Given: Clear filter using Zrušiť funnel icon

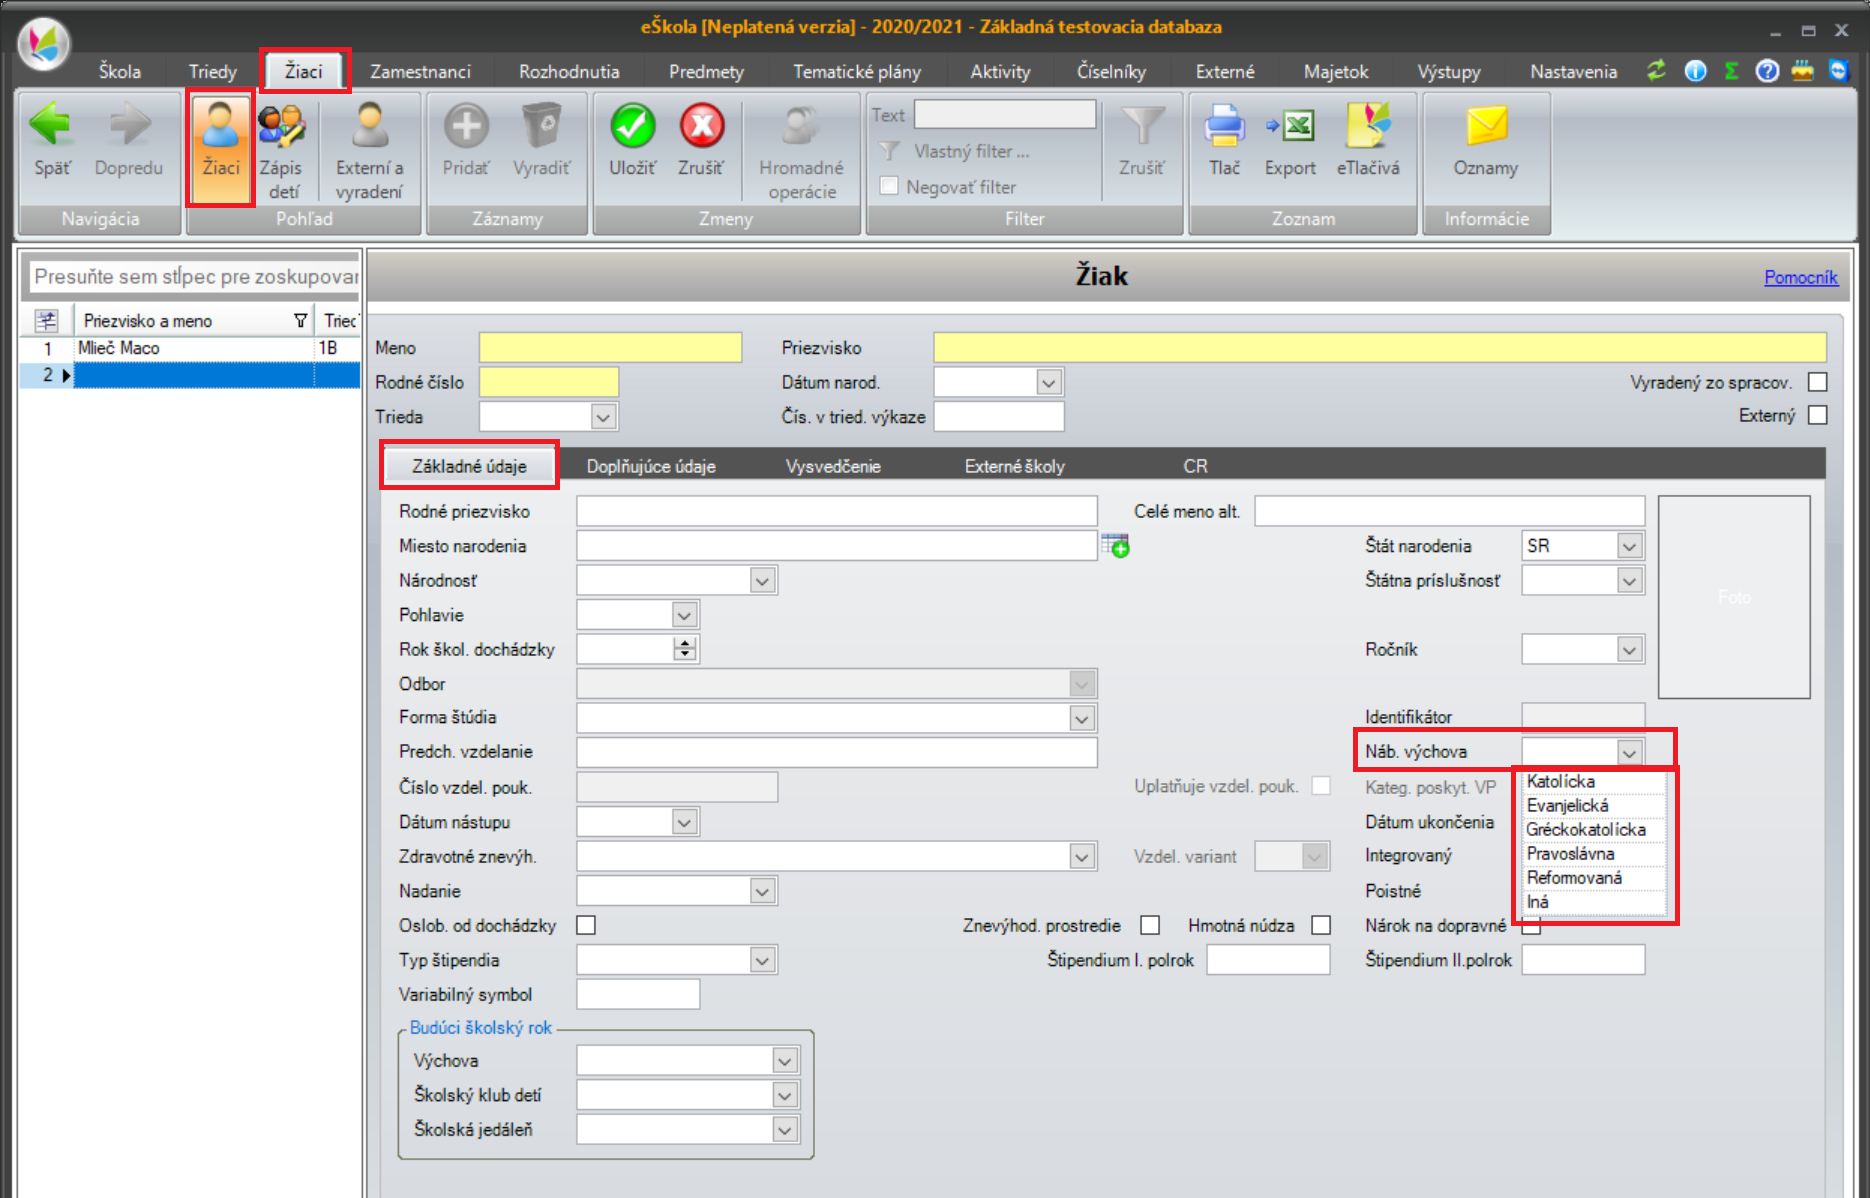Looking at the screenshot, I should point(1142,125).
